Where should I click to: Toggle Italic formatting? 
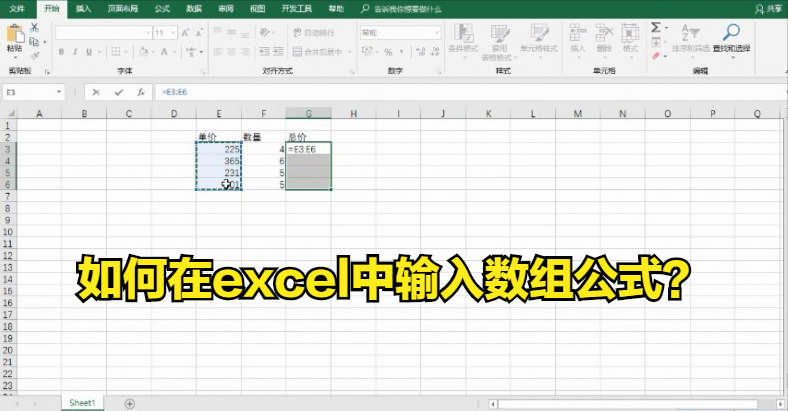[x=75, y=51]
